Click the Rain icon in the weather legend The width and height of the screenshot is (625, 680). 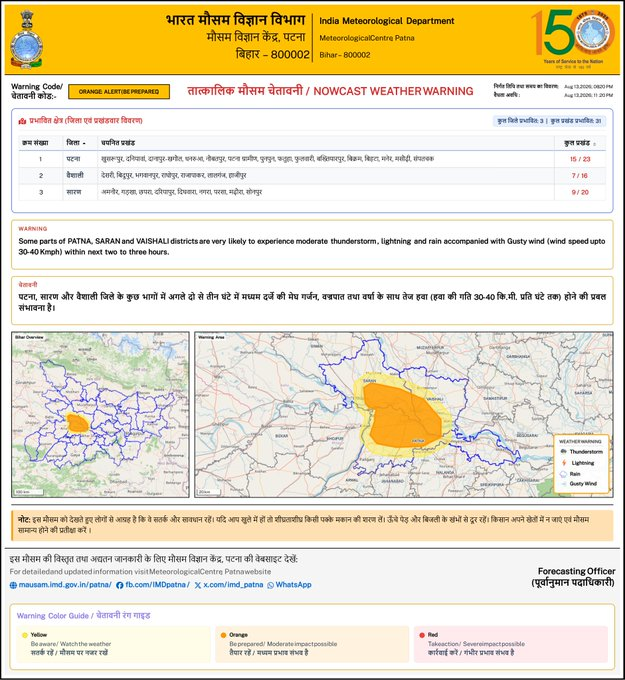(563, 474)
